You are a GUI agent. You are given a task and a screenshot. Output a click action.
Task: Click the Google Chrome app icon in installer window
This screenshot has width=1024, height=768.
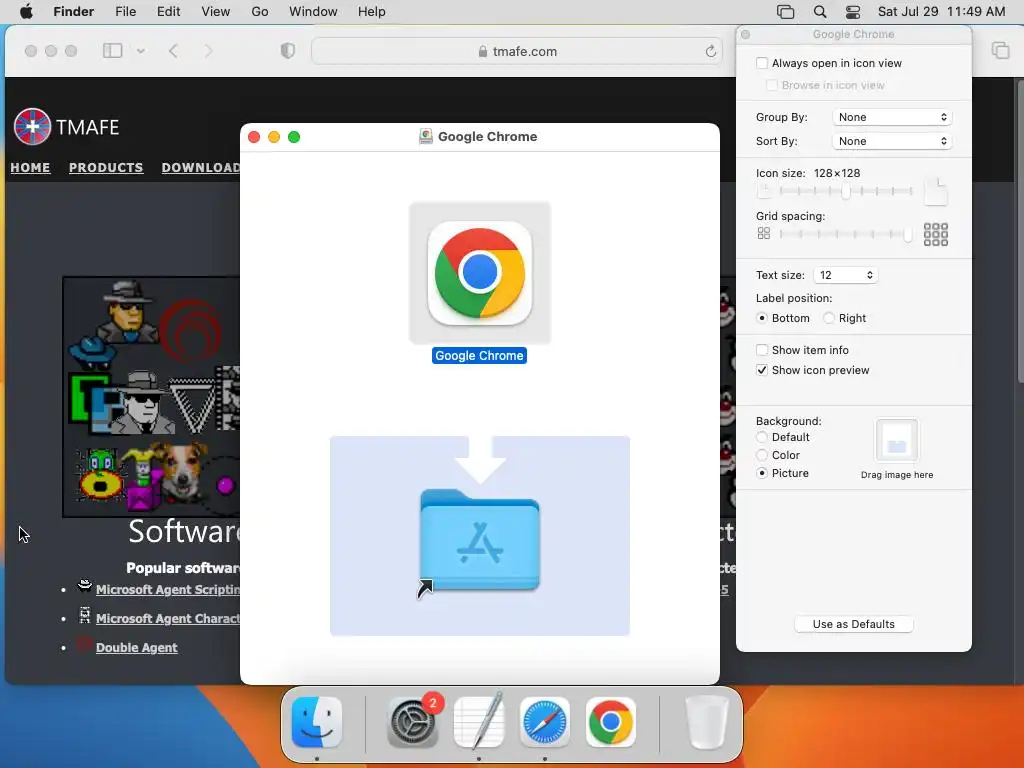[479, 273]
